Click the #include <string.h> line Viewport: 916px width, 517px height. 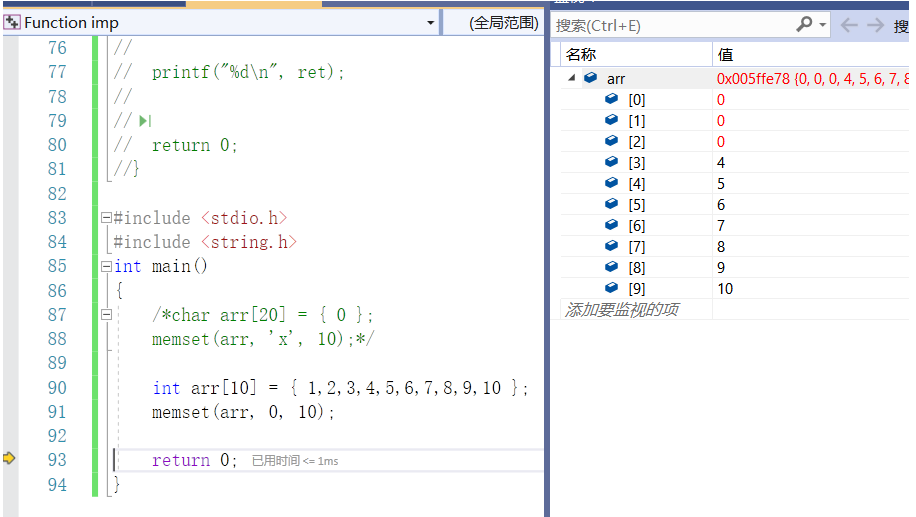(205, 242)
